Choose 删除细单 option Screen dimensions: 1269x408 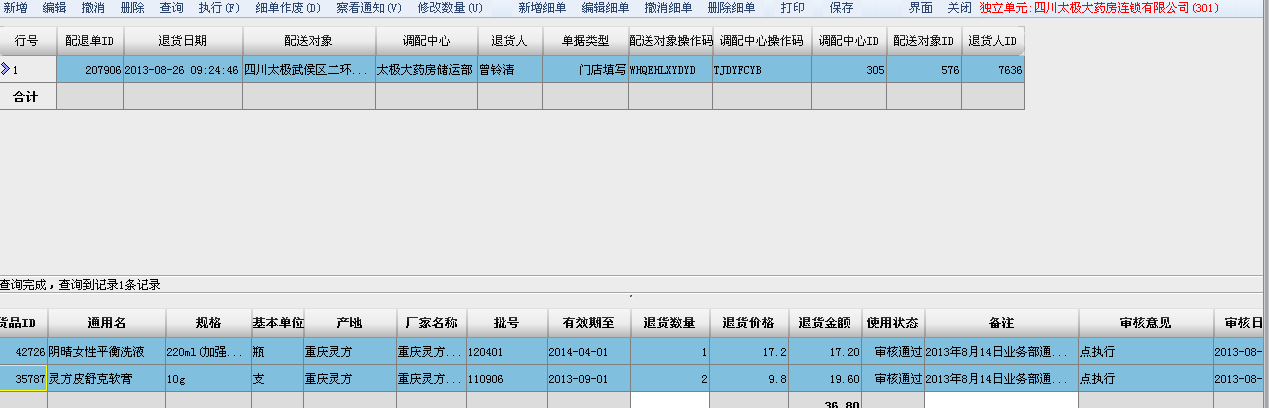click(x=731, y=8)
